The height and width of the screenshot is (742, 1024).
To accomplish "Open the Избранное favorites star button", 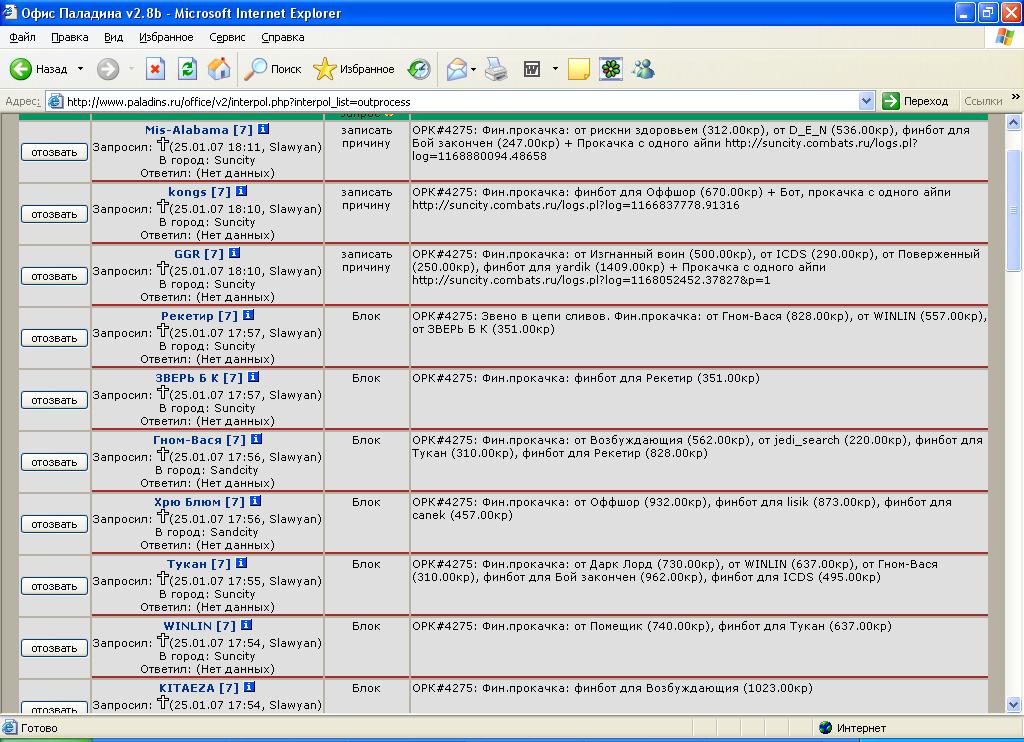I will point(354,69).
